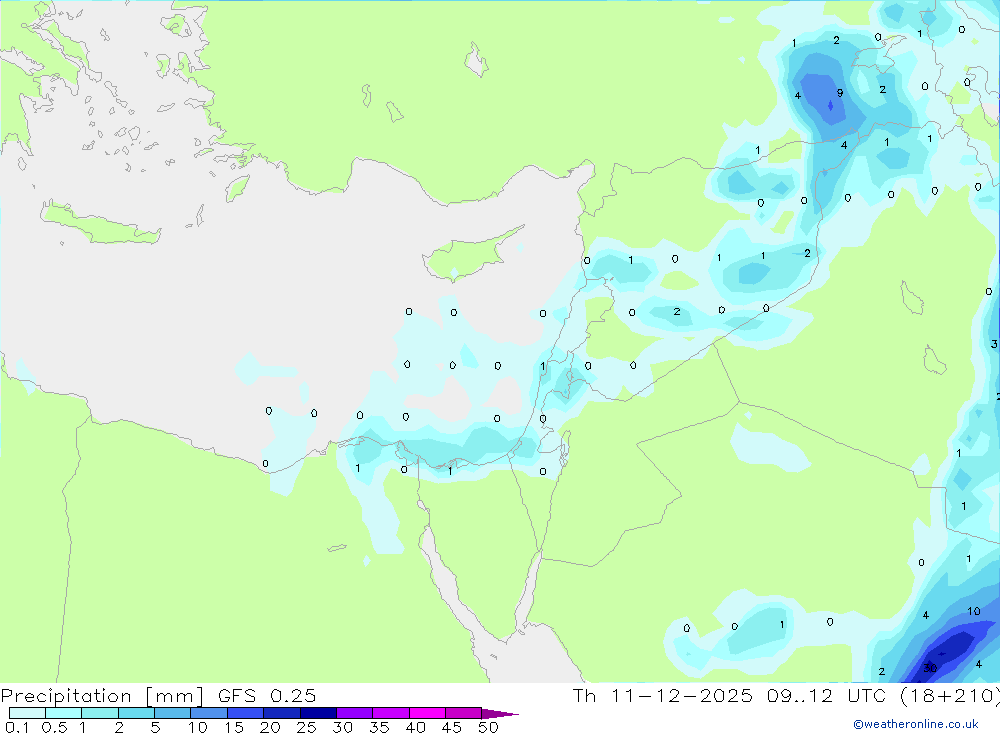
Task: Click the '0.5' legend scale label
Action: tap(54, 727)
